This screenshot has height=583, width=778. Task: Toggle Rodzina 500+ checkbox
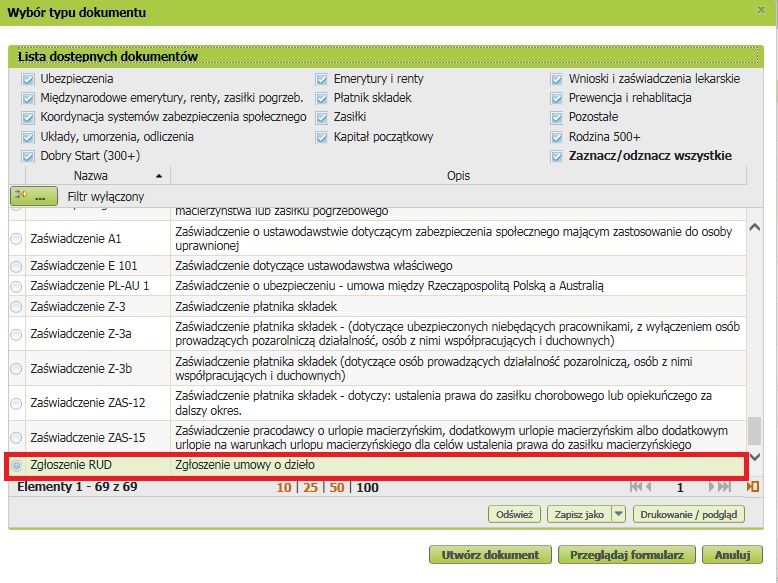click(557, 137)
